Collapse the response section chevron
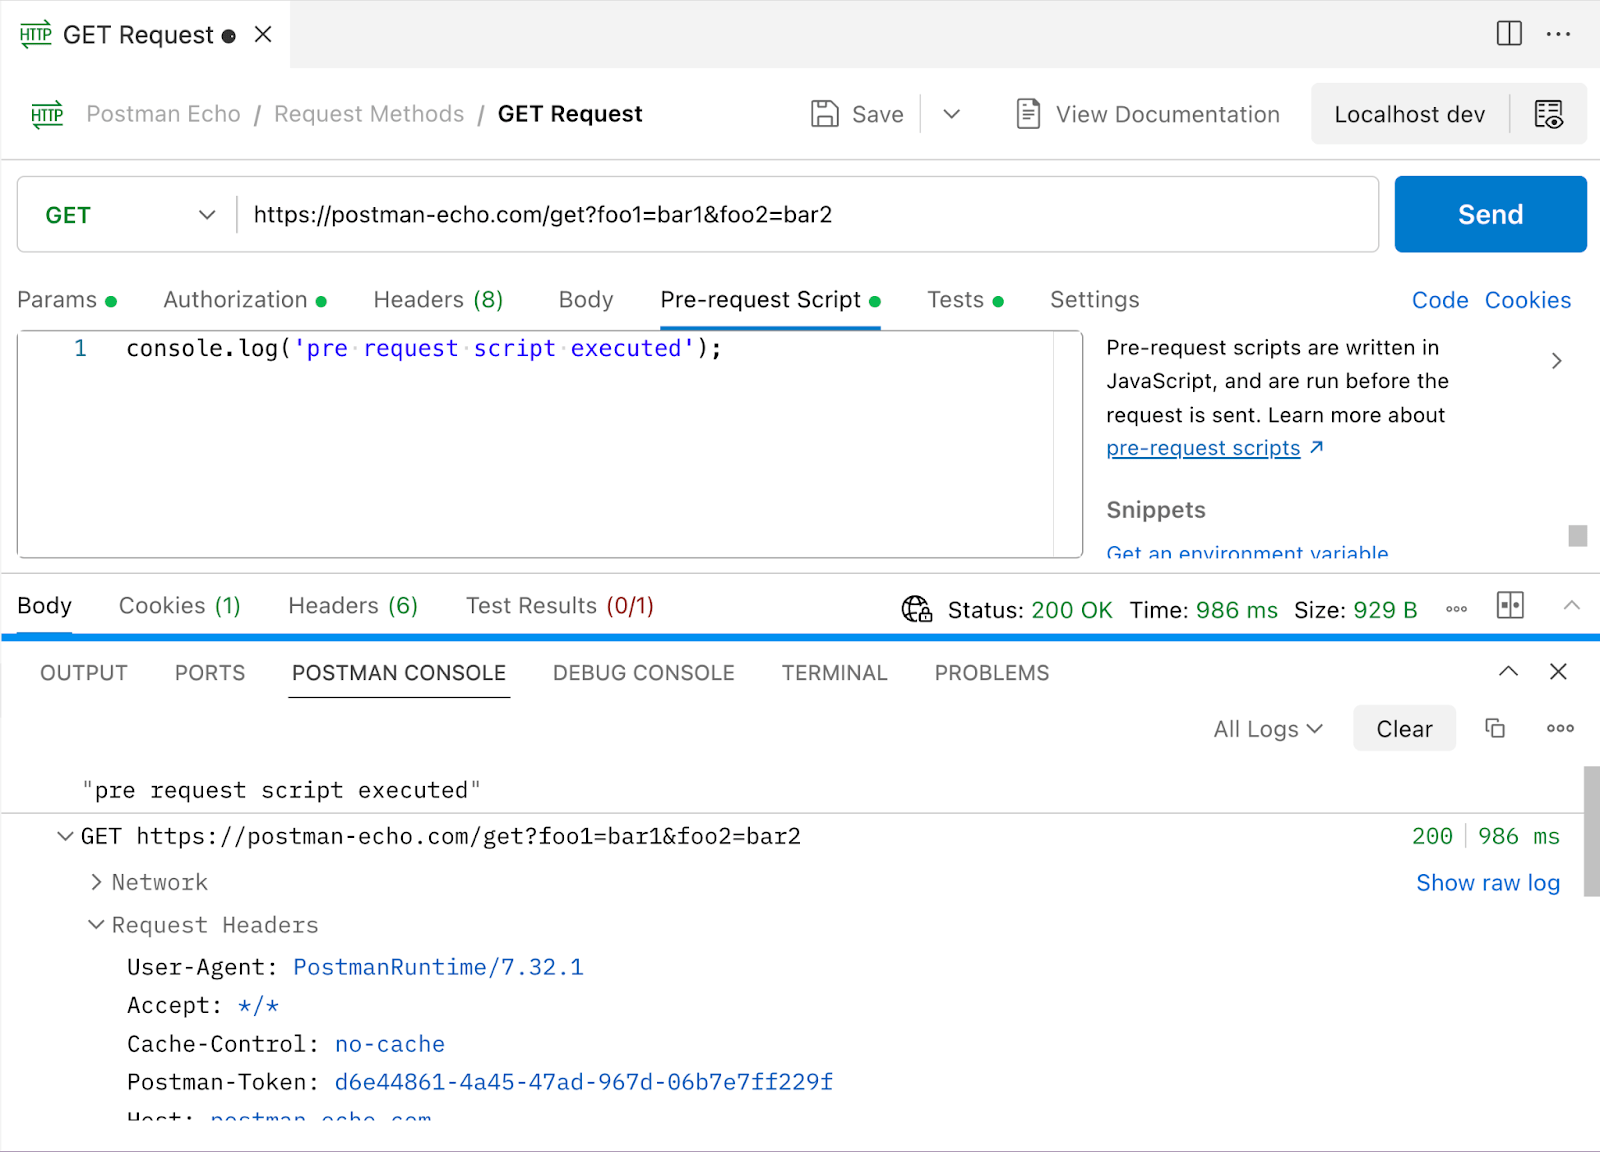Viewport: 1600px width, 1152px height. click(1571, 605)
